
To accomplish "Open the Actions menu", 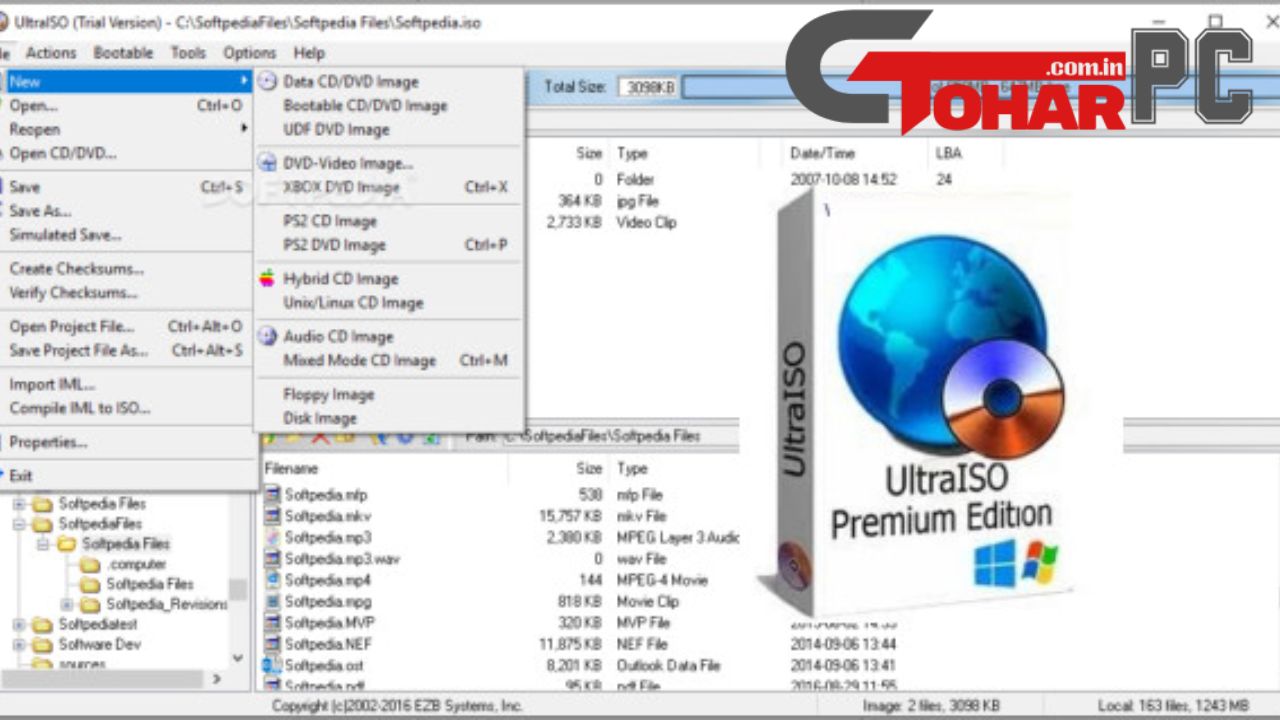I will click(51, 53).
